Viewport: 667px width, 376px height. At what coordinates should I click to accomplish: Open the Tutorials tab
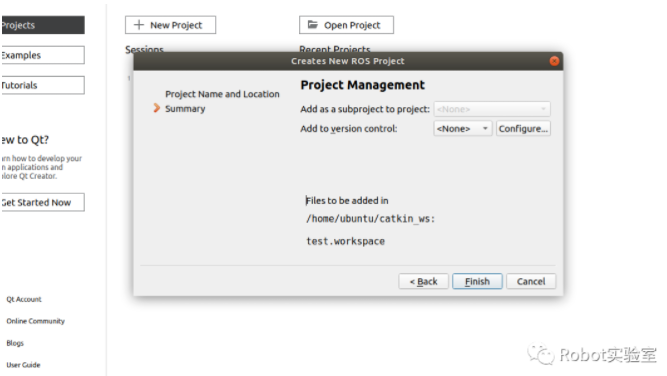(43, 85)
